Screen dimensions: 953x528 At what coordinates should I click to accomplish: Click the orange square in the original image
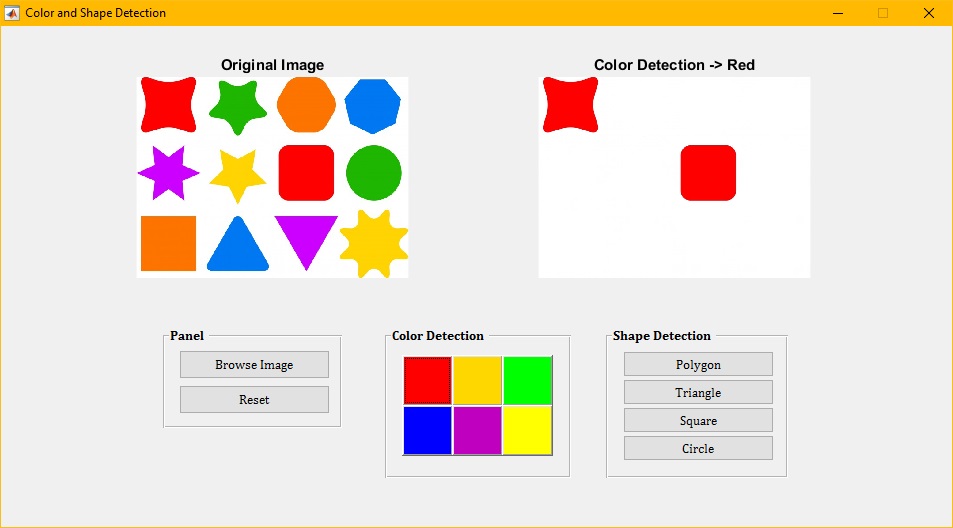click(x=168, y=243)
